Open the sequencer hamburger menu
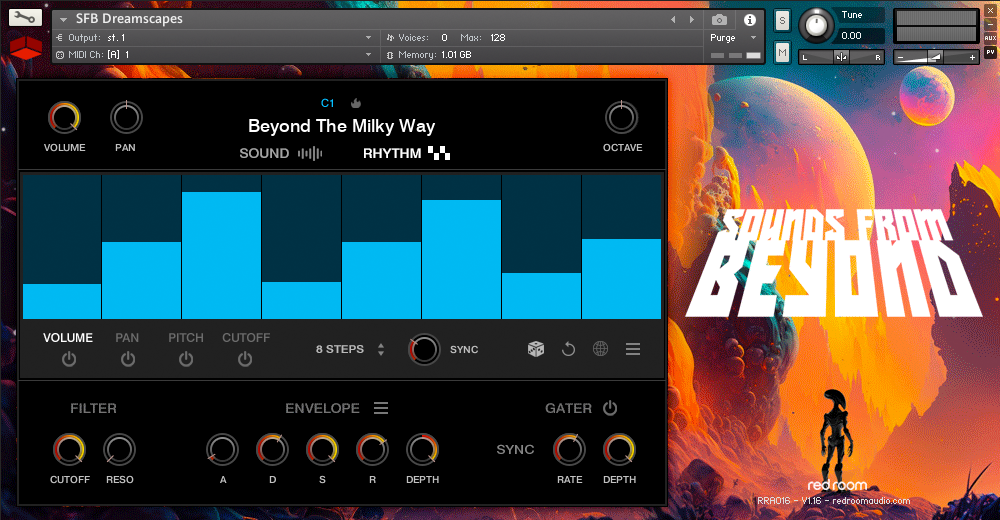 pyautogui.click(x=633, y=349)
